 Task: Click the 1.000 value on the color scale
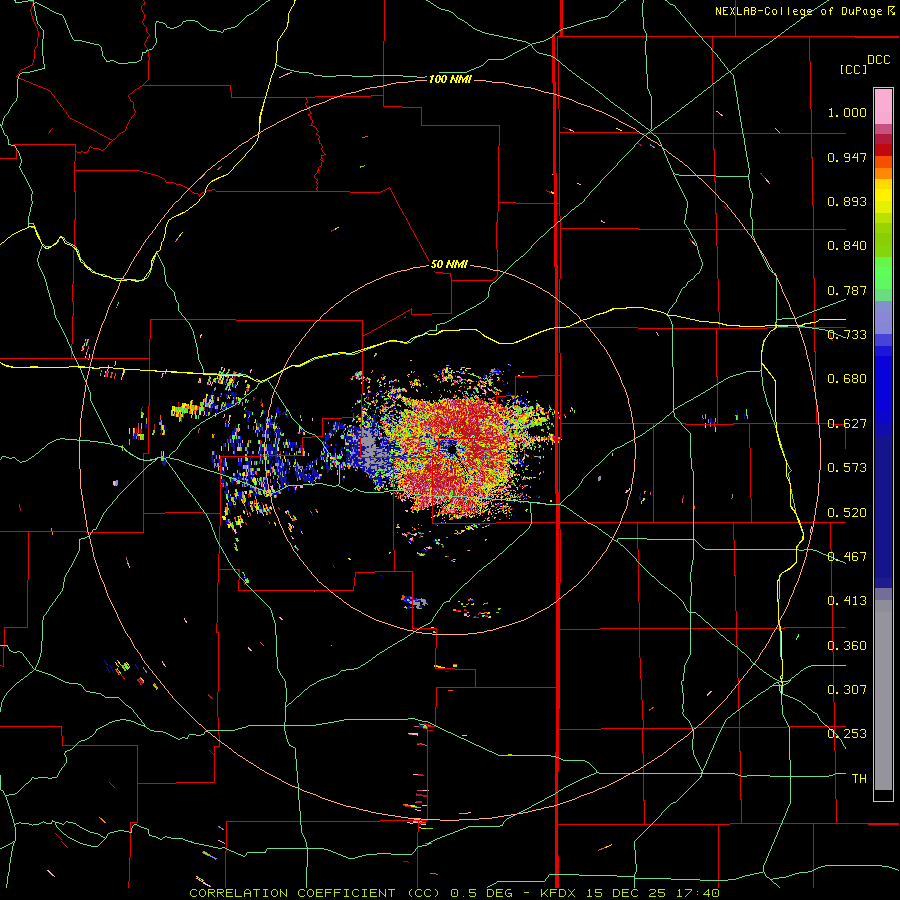(x=847, y=112)
